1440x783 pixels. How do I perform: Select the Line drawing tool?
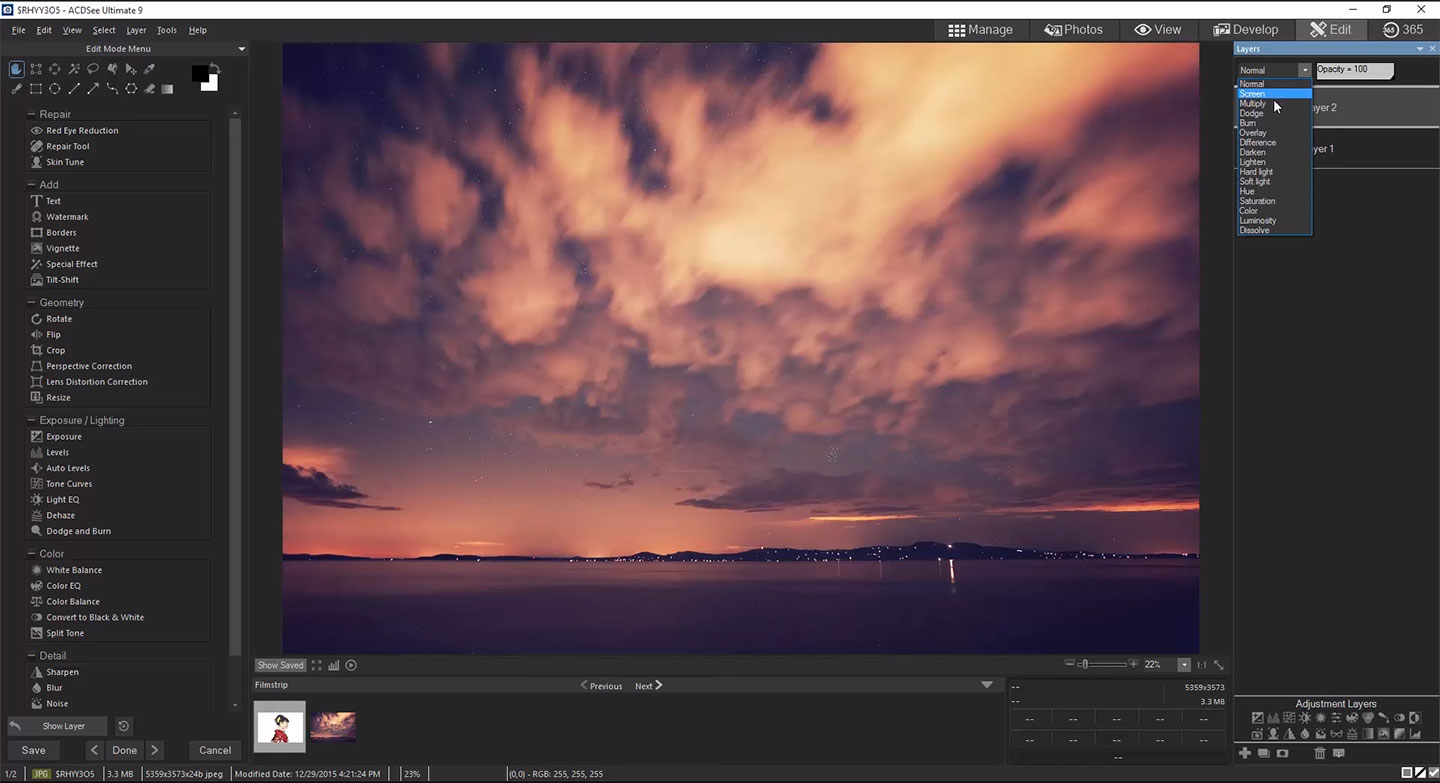click(x=74, y=89)
